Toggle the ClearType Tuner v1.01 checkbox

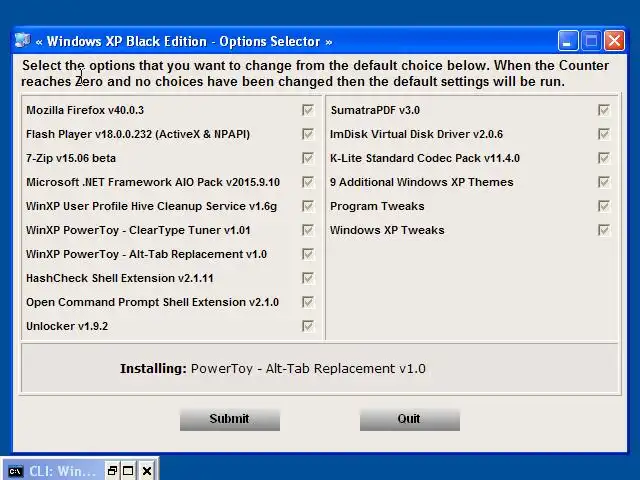point(308,230)
